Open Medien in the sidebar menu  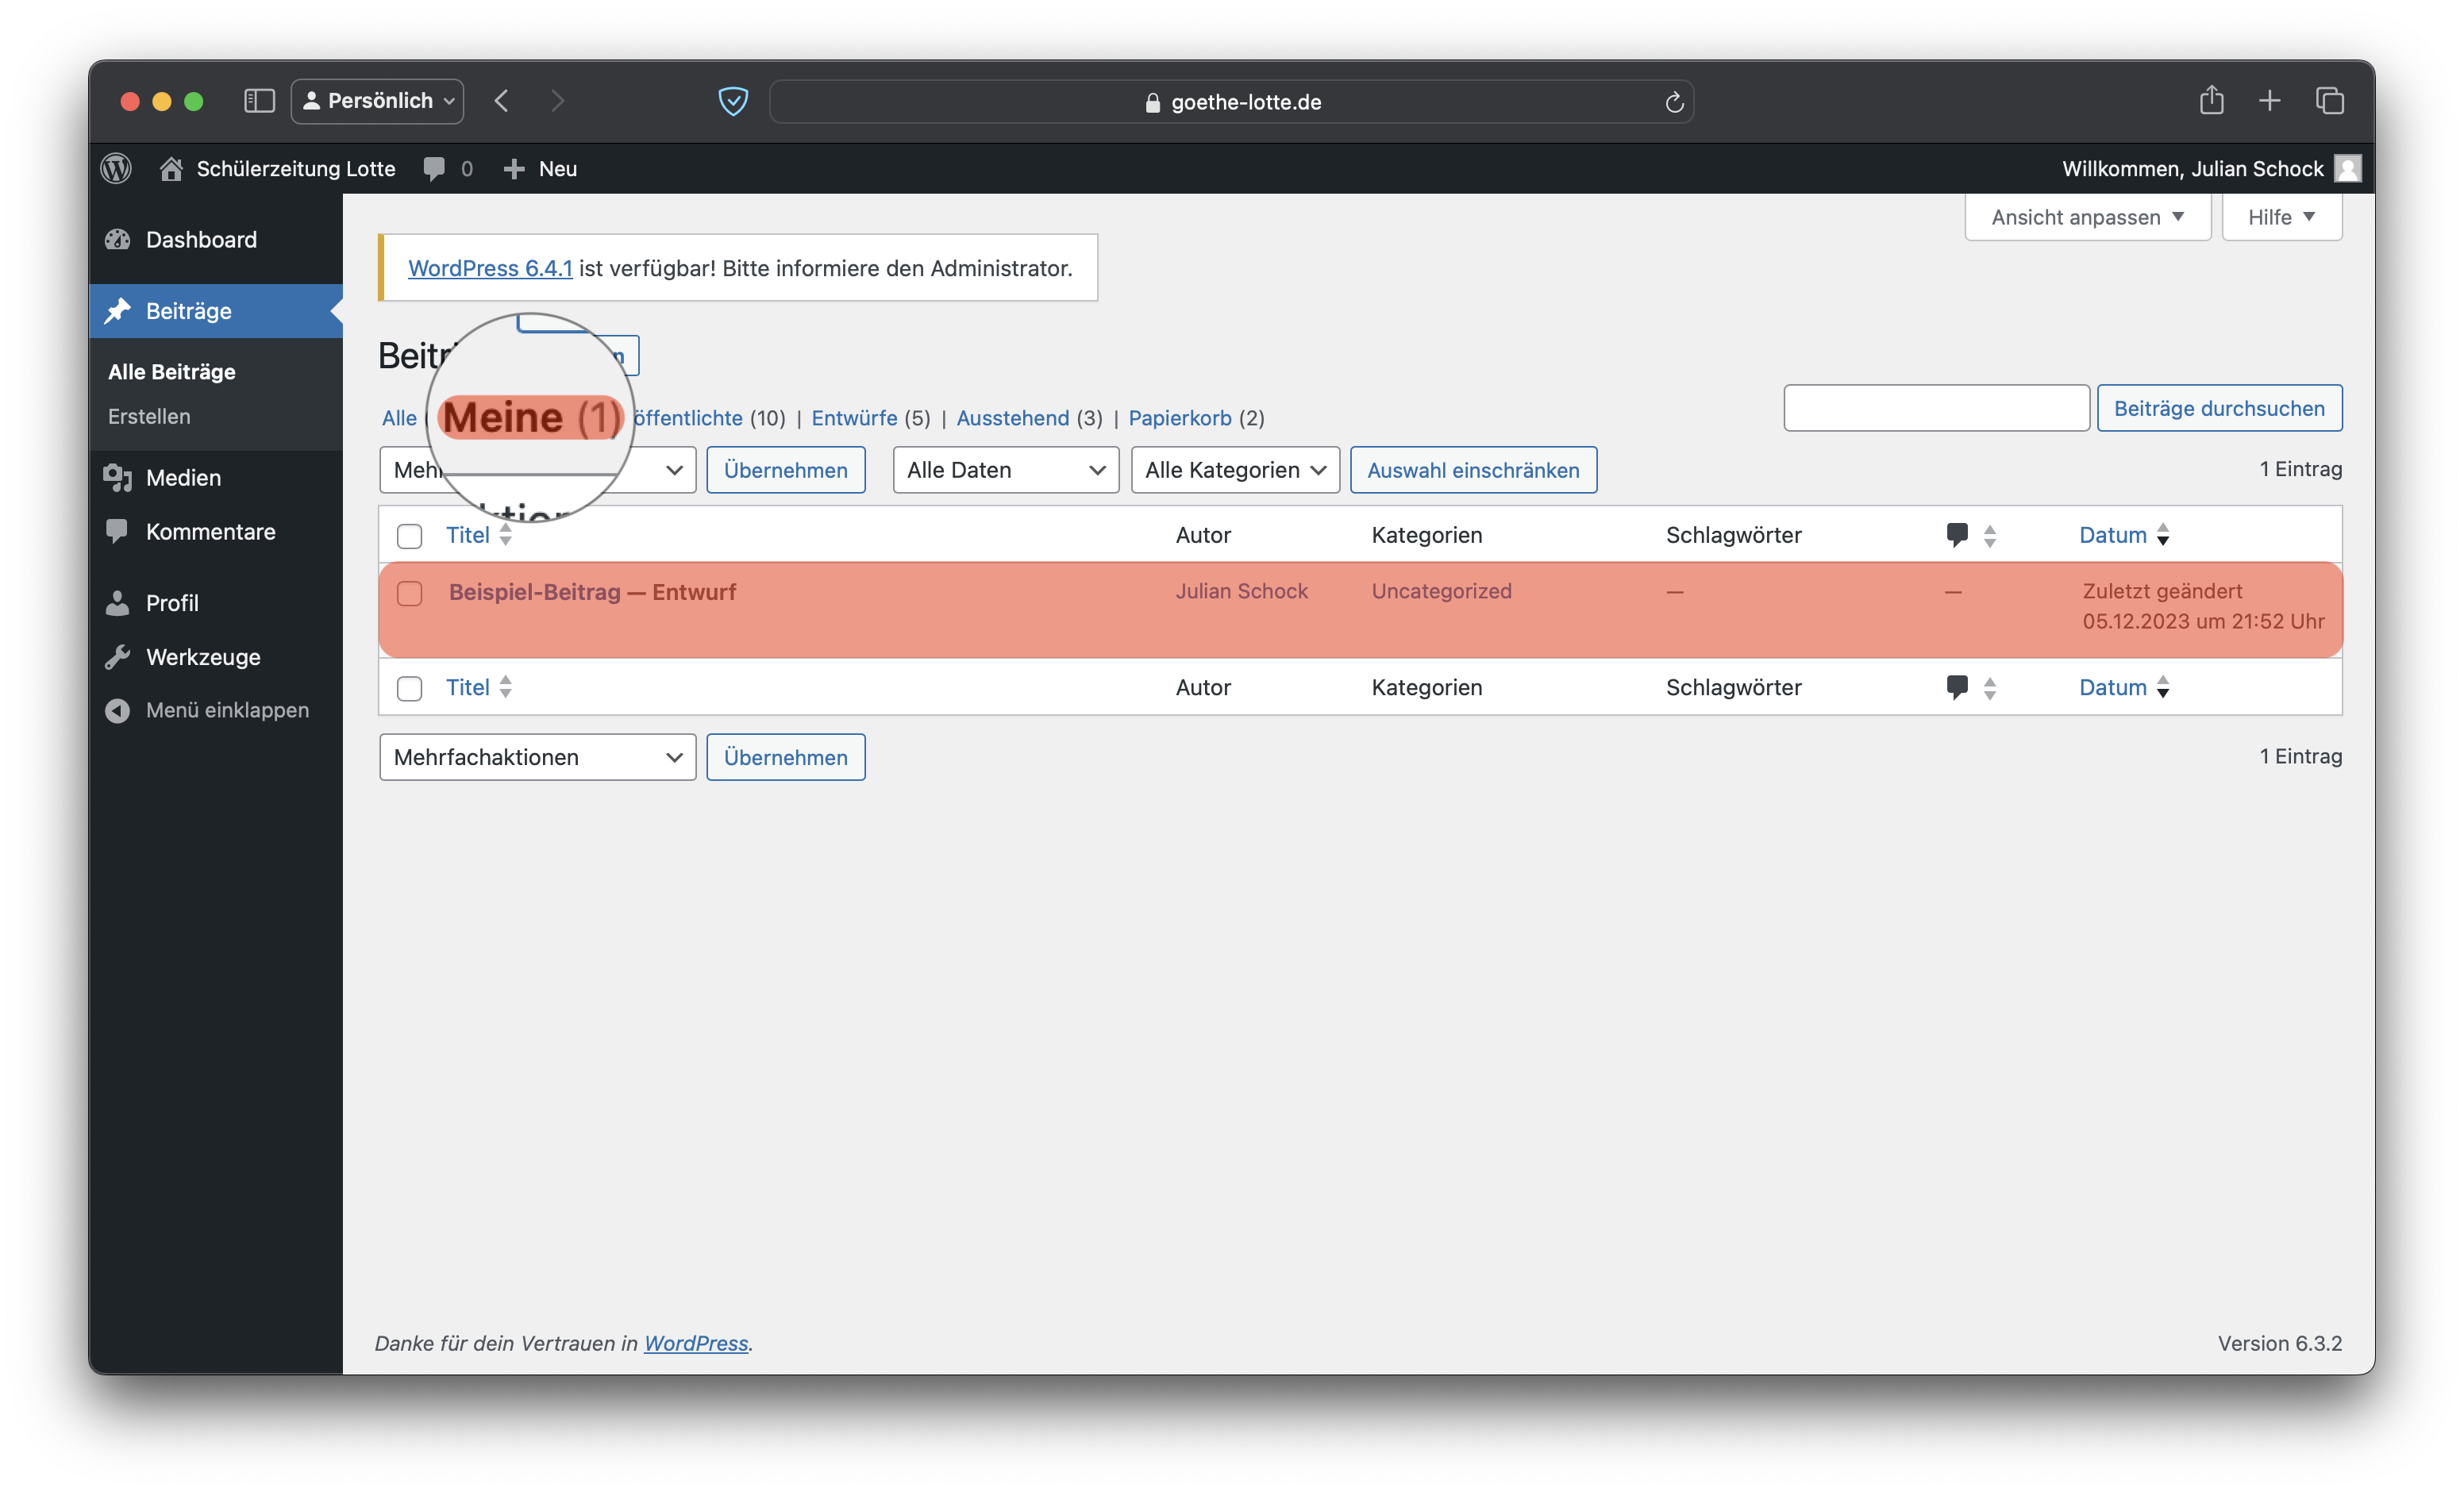[x=183, y=478]
